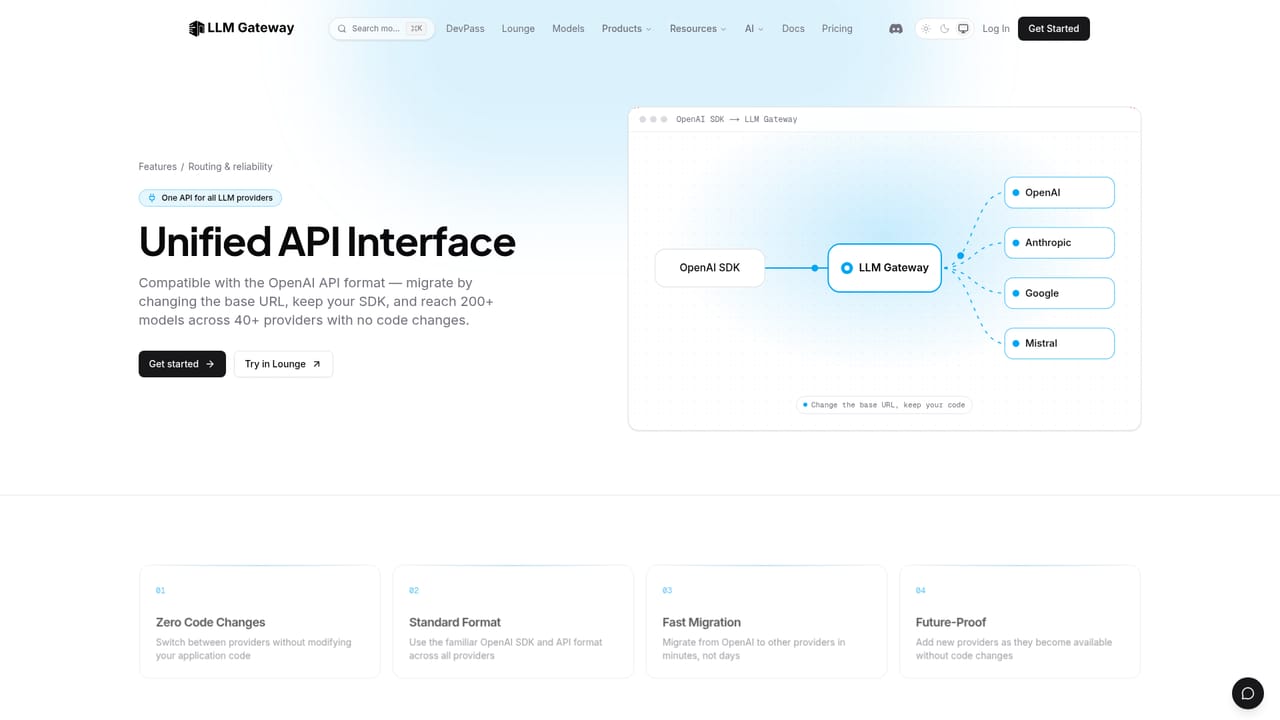Click the Zero Code Changes card
The width and height of the screenshot is (1280, 720).
coord(260,622)
